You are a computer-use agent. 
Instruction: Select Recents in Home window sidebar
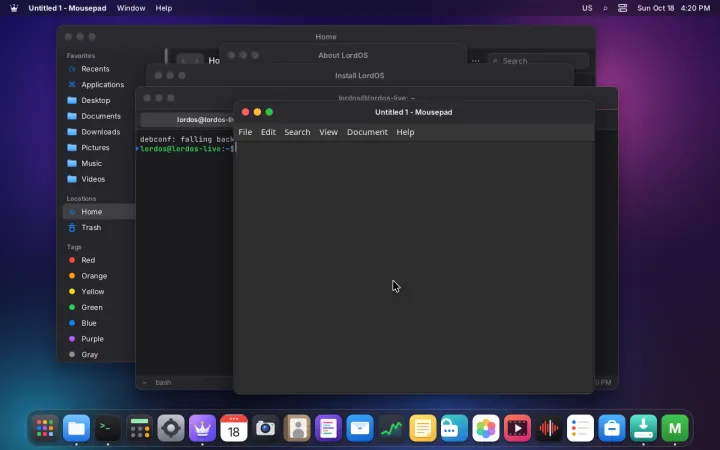pyautogui.click(x=96, y=69)
